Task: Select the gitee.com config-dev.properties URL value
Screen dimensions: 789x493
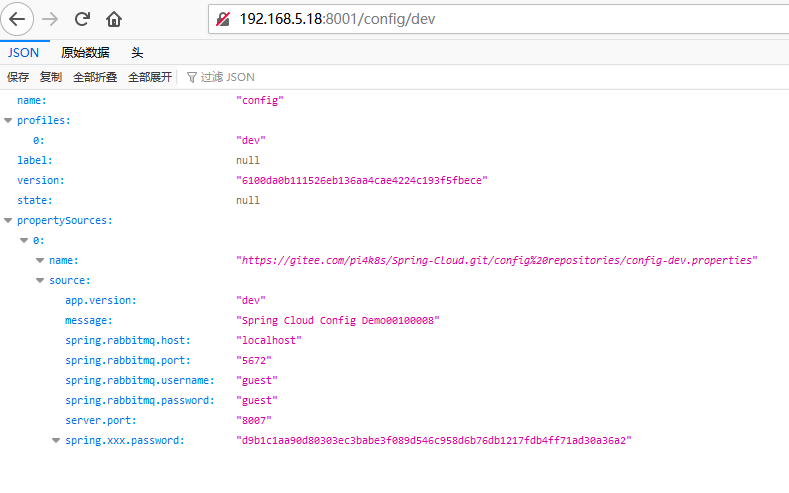Action: [497, 260]
